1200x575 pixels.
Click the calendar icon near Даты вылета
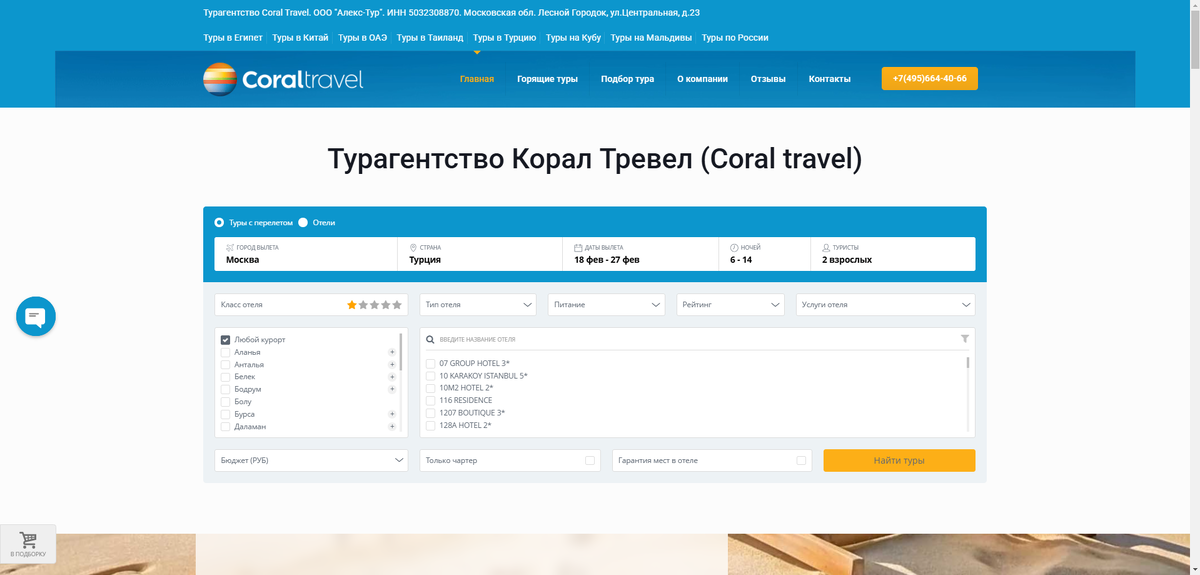click(x=578, y=247)
